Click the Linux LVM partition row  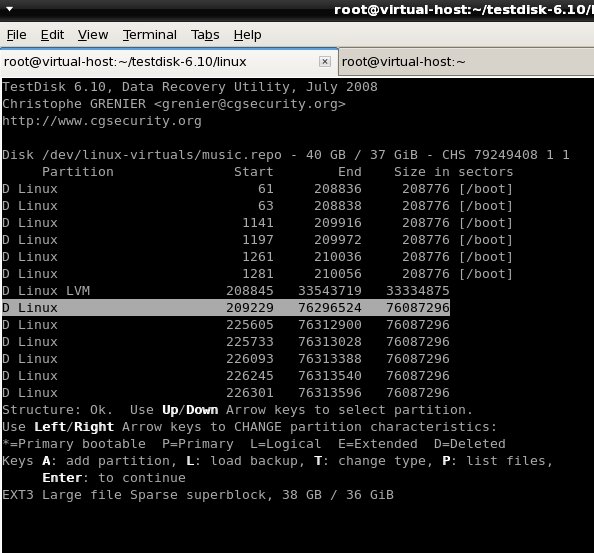coord(226,291)
